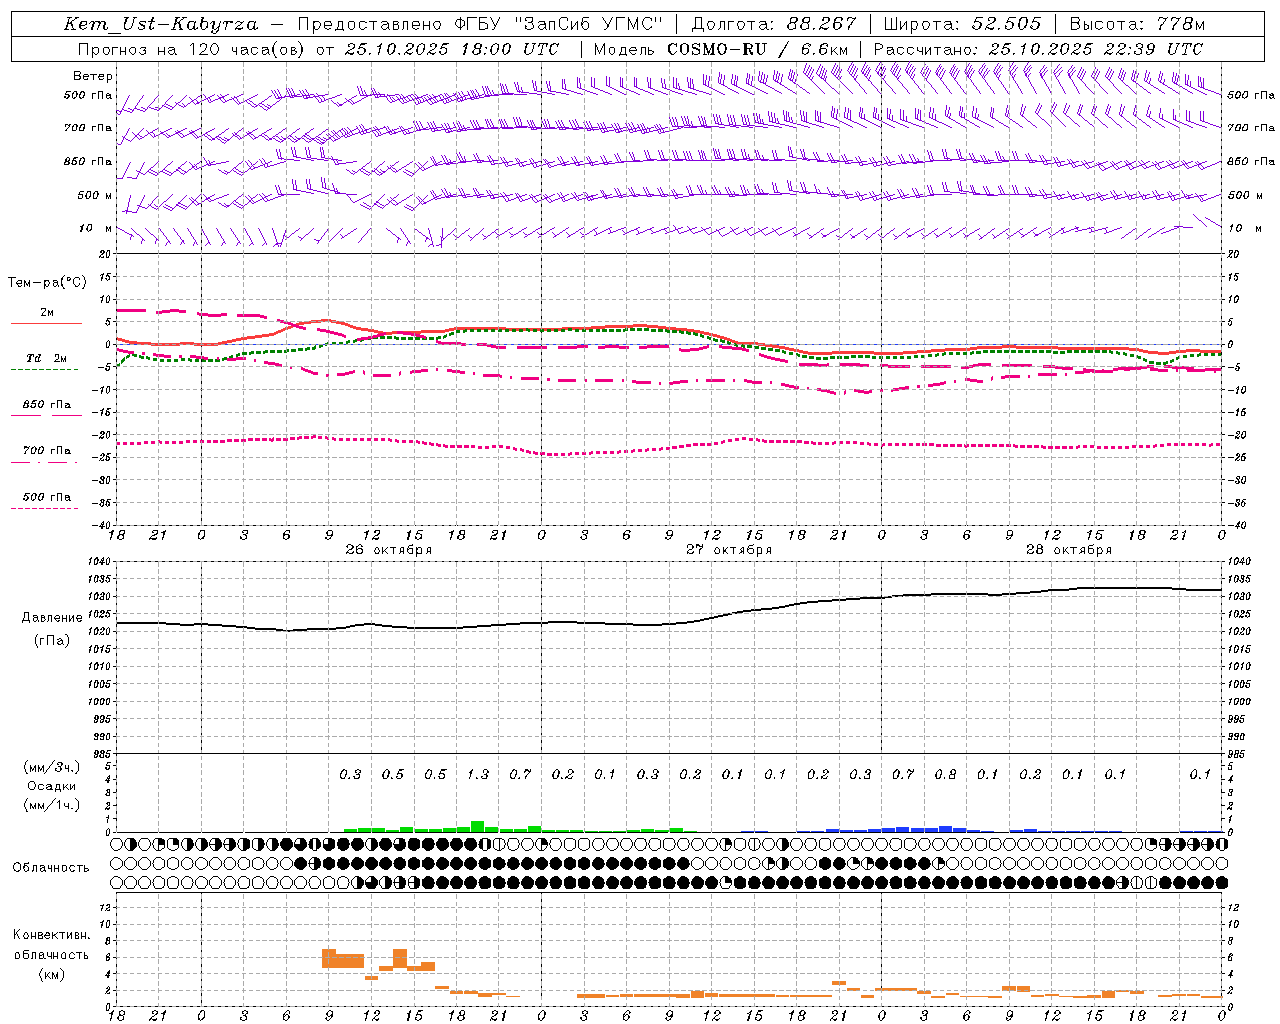Click the '27 октября' date label

pyautogui.click(x=729, y=550)
